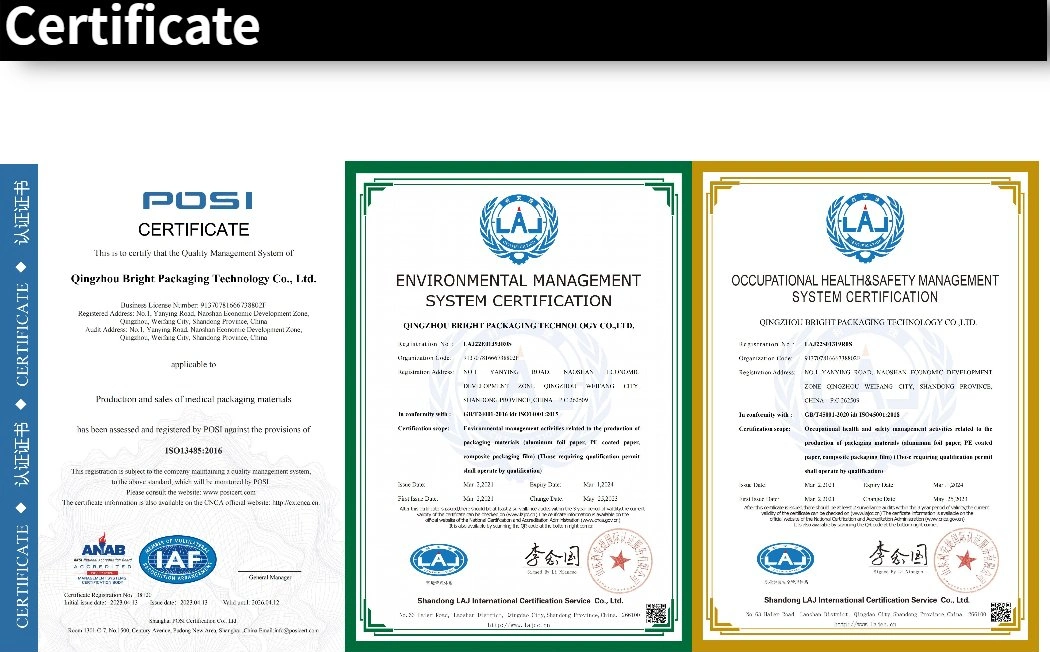The height and width of the screenshot is (652, 1050).
Task: Click the ANAB accreditation logo
Action: click(103, 560)
